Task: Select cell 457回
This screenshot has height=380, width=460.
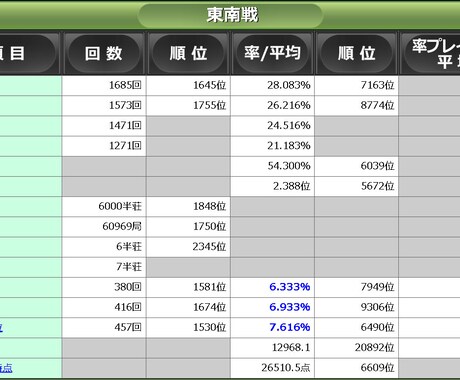Action: [x=104, y=327]
